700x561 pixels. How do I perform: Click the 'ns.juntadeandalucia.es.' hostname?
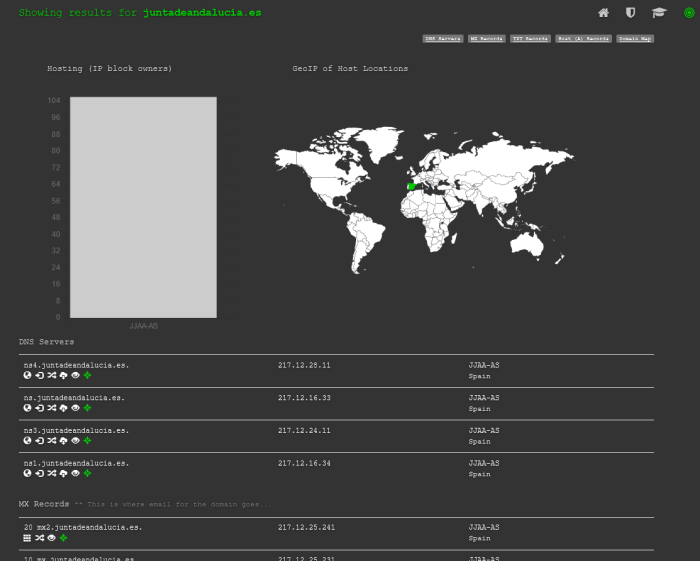click(x=74, y=398)
